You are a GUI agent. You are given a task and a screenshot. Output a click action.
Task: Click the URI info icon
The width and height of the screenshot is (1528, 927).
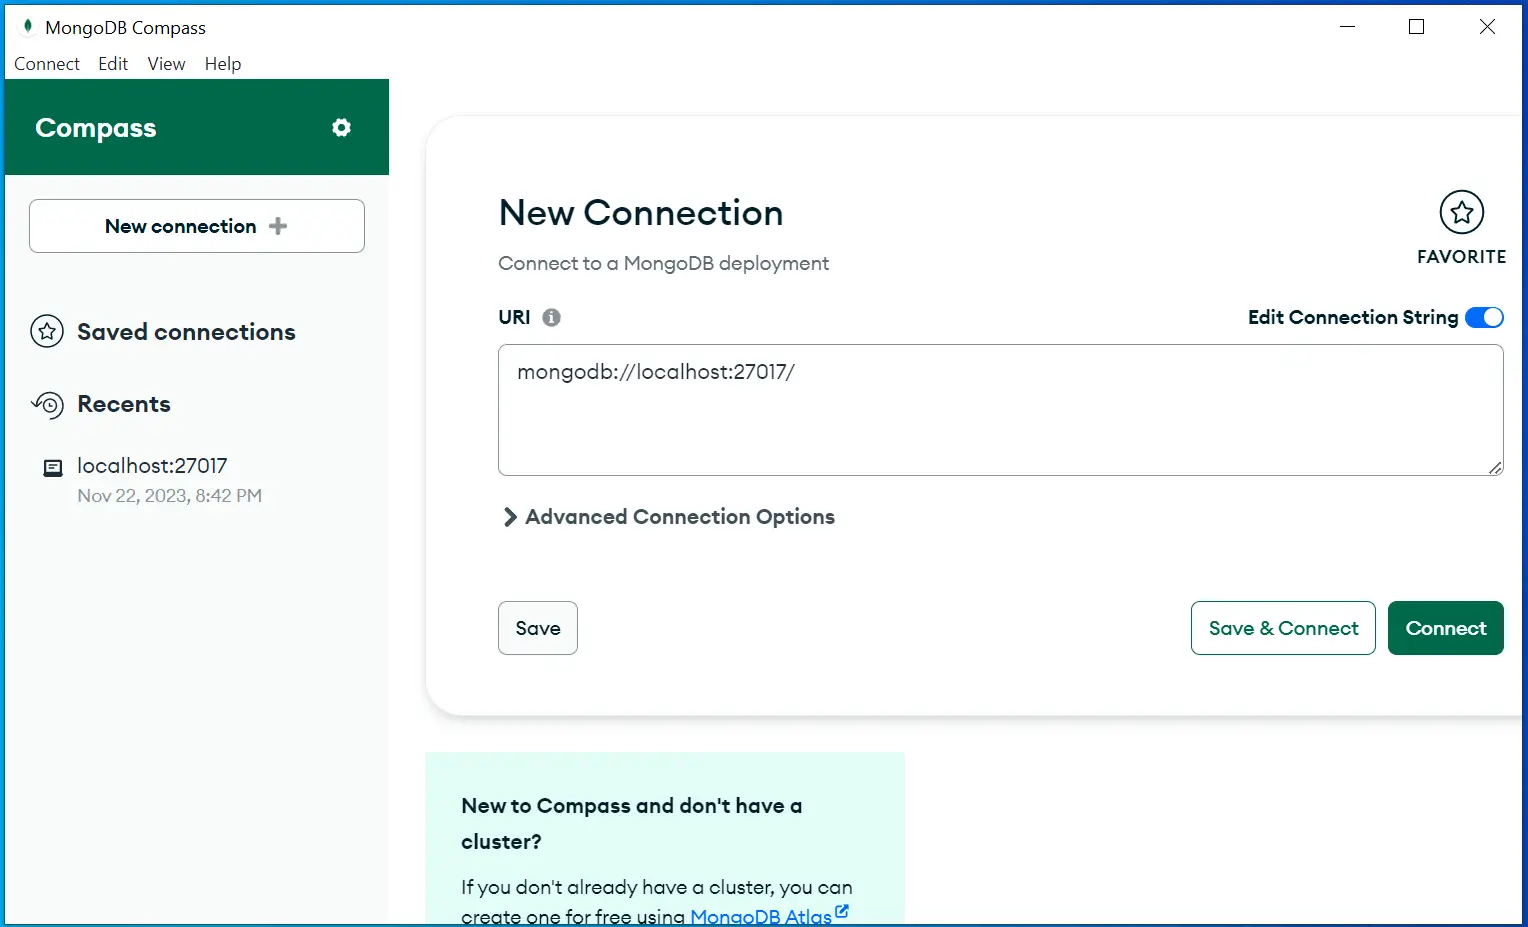(x=551, y=317)
